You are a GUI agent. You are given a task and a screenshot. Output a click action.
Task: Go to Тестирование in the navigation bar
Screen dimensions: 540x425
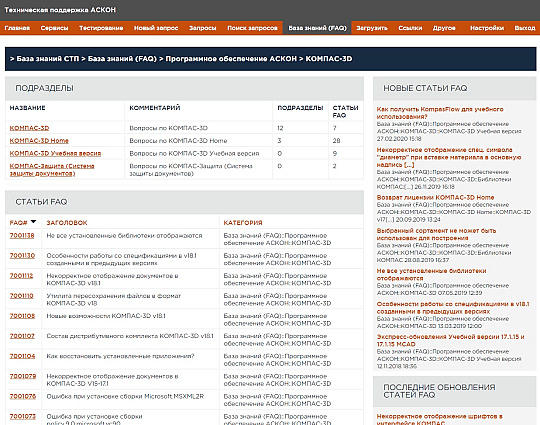coord(101,28)
